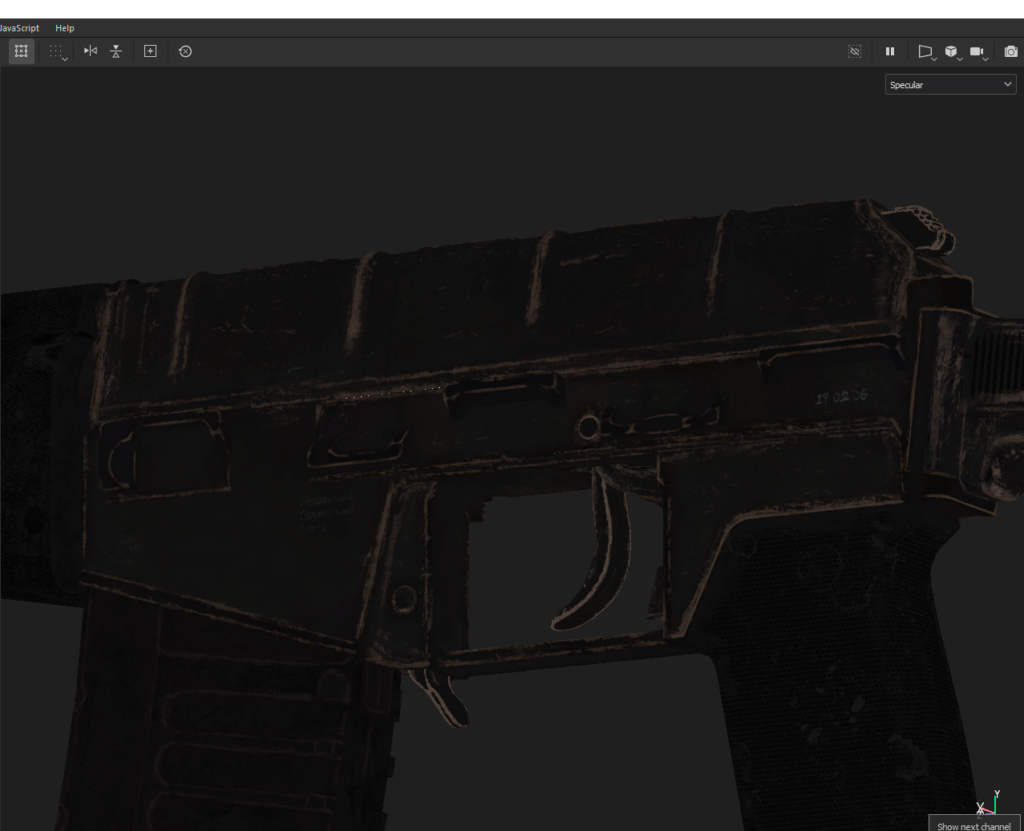Click the video camera mode icon
This screenshot has width=1024, height=831.
[977, 50]
